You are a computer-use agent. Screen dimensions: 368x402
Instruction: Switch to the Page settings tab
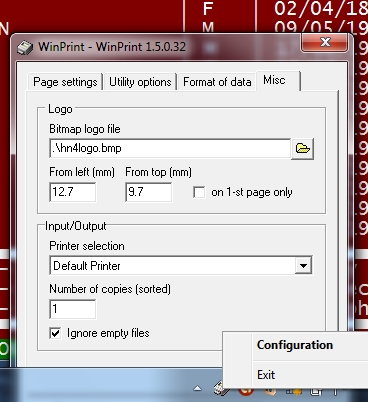[x=65, y=82]
